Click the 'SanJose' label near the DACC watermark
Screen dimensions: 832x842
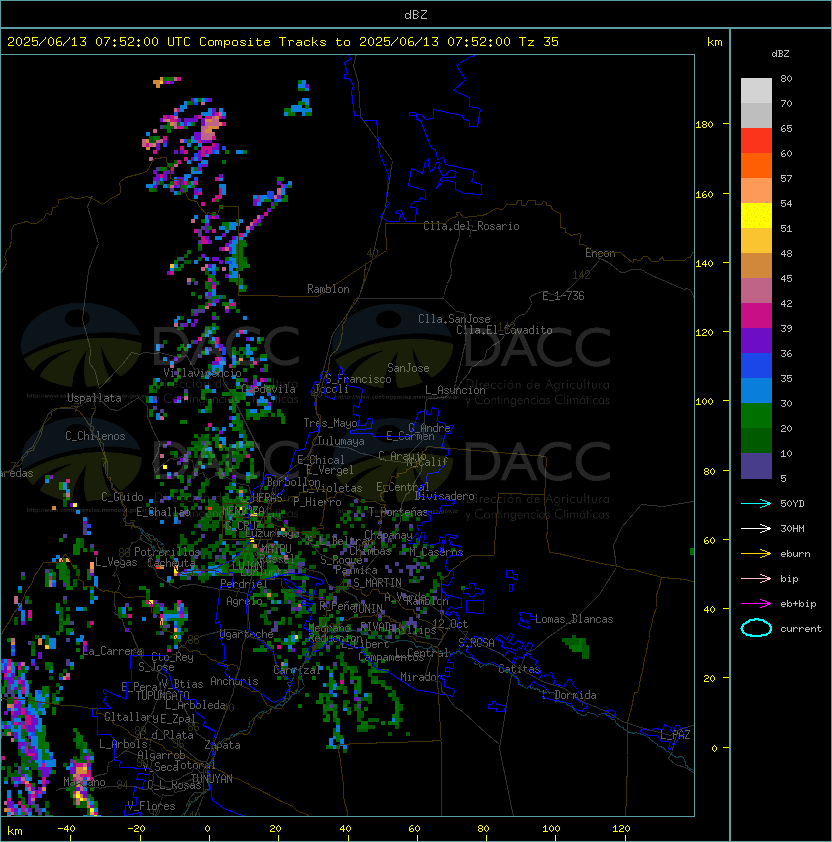408,368
